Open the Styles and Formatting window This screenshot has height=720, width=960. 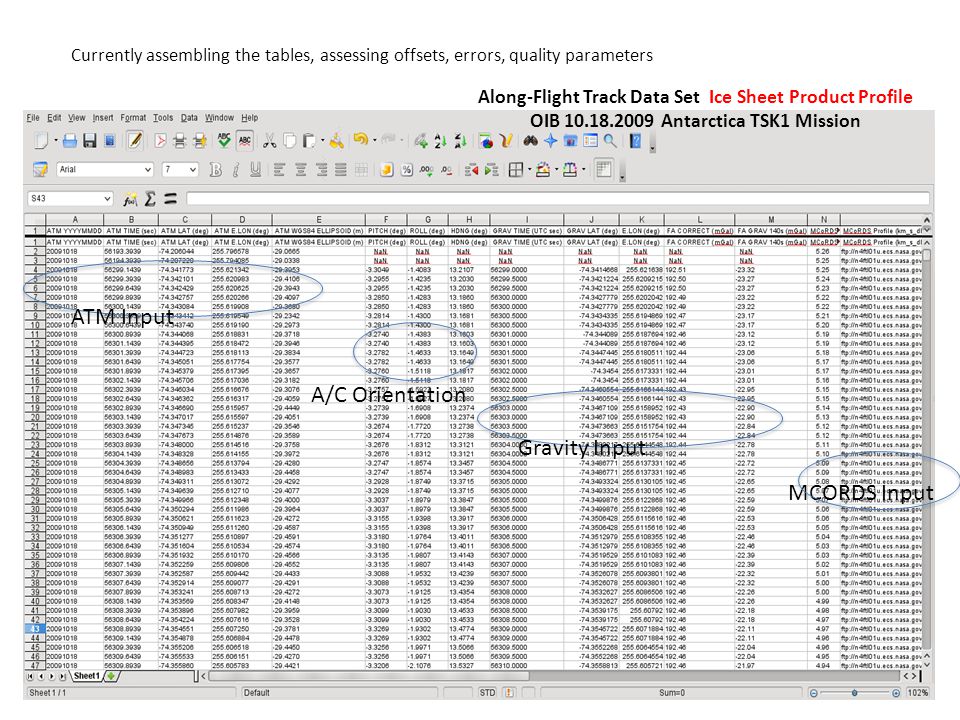(40, 169)
